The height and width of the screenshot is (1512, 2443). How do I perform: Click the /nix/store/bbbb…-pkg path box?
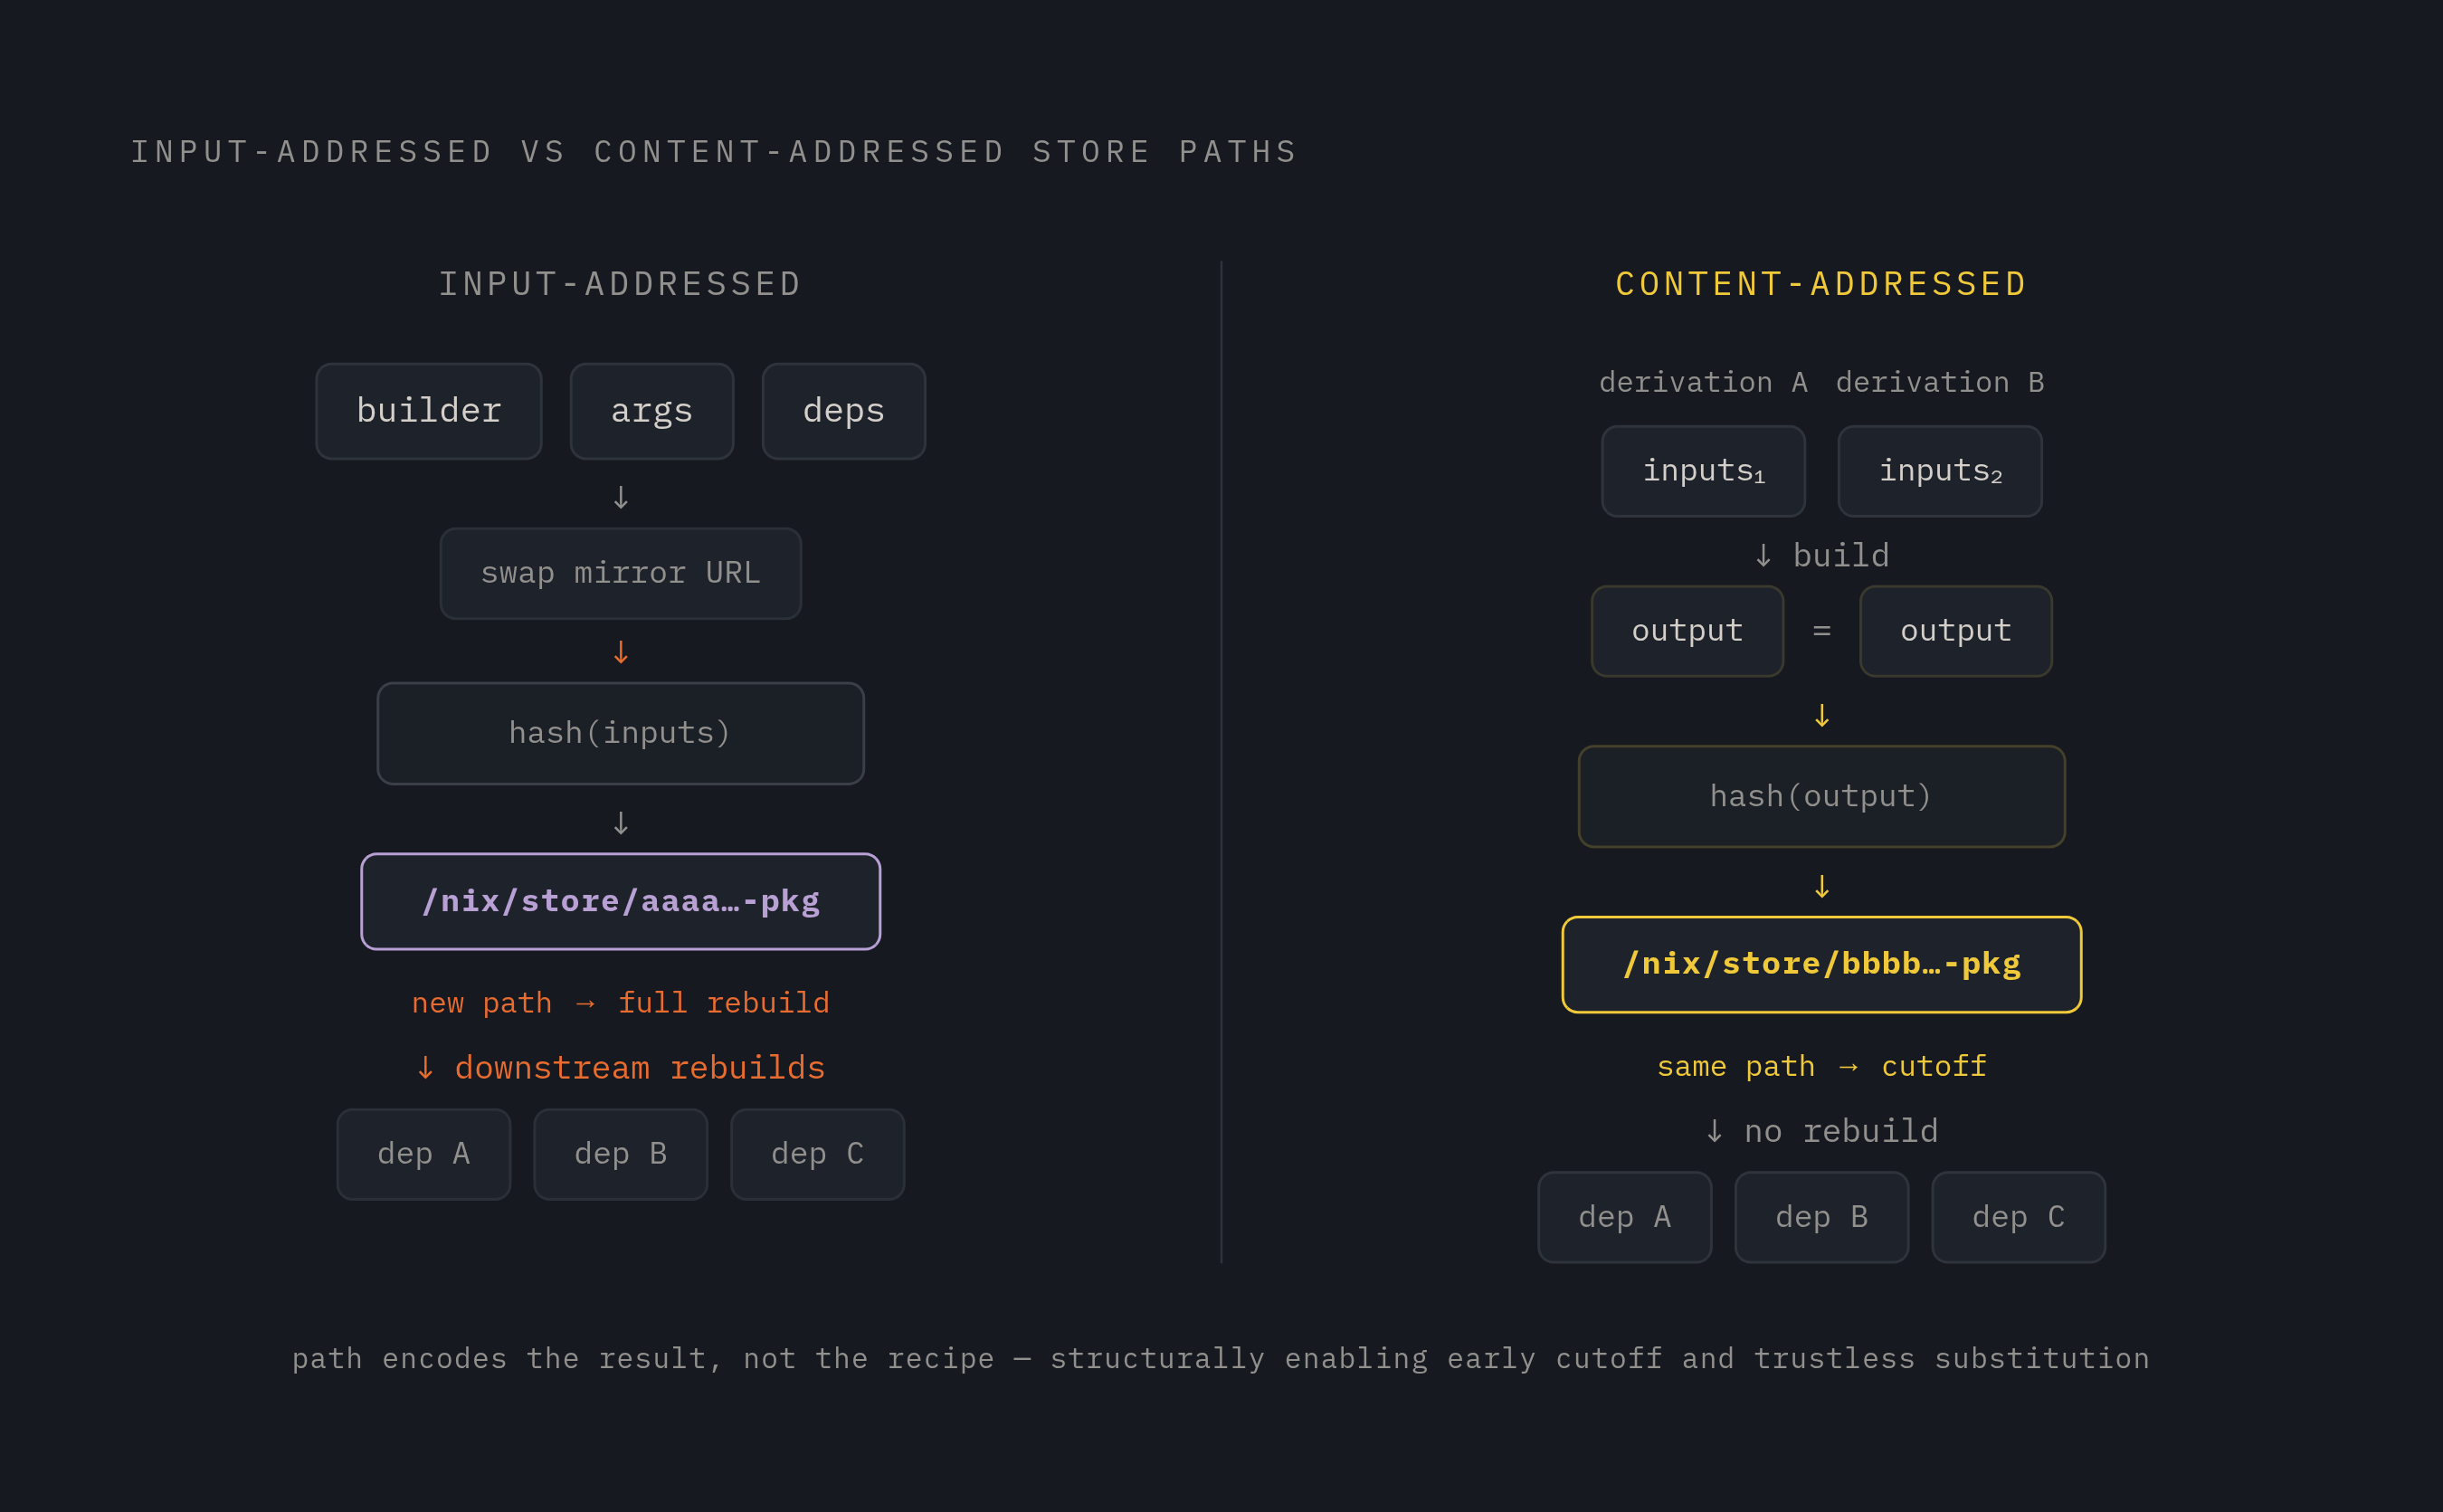1822,965
